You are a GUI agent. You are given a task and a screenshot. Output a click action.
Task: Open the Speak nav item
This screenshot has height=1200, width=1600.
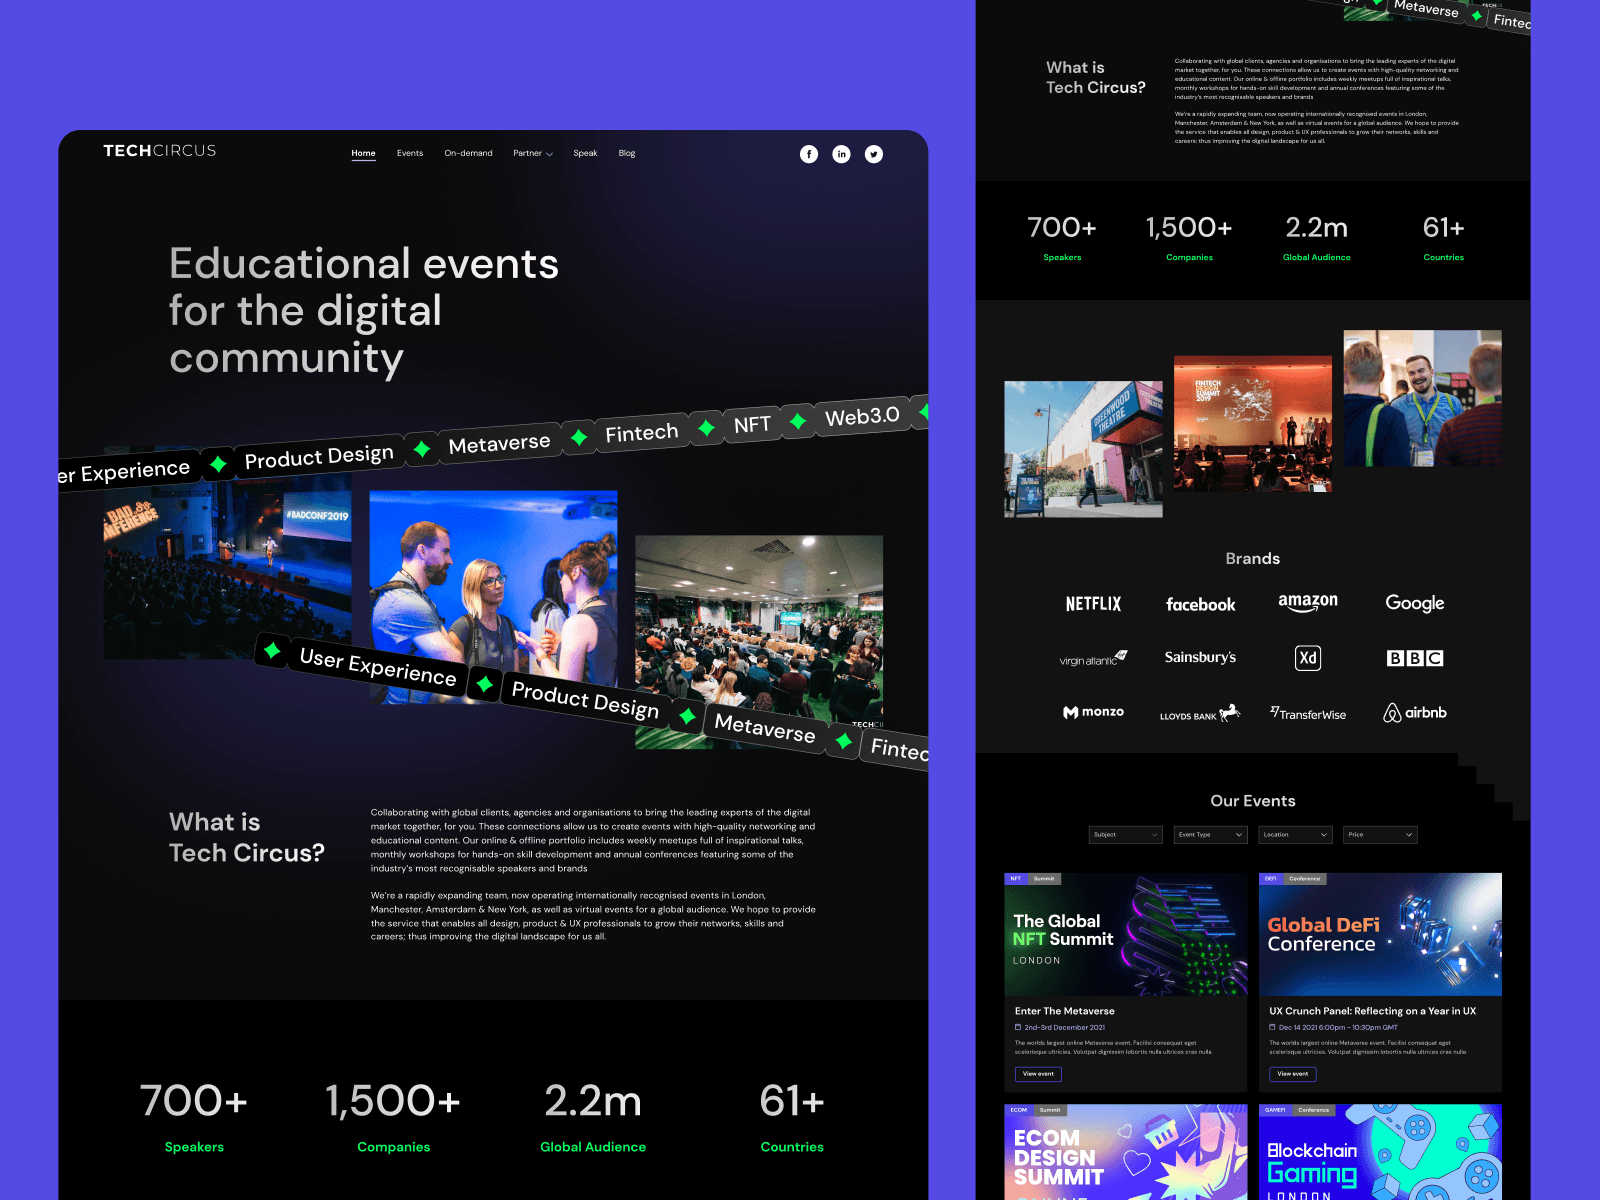(585, 154)
